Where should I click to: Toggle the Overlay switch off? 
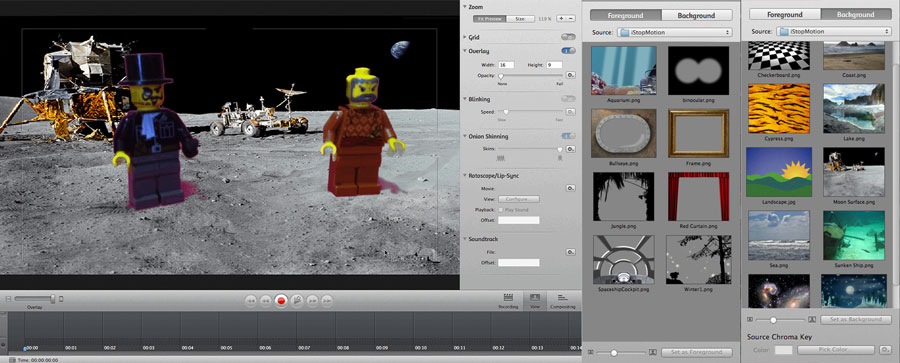568,51
